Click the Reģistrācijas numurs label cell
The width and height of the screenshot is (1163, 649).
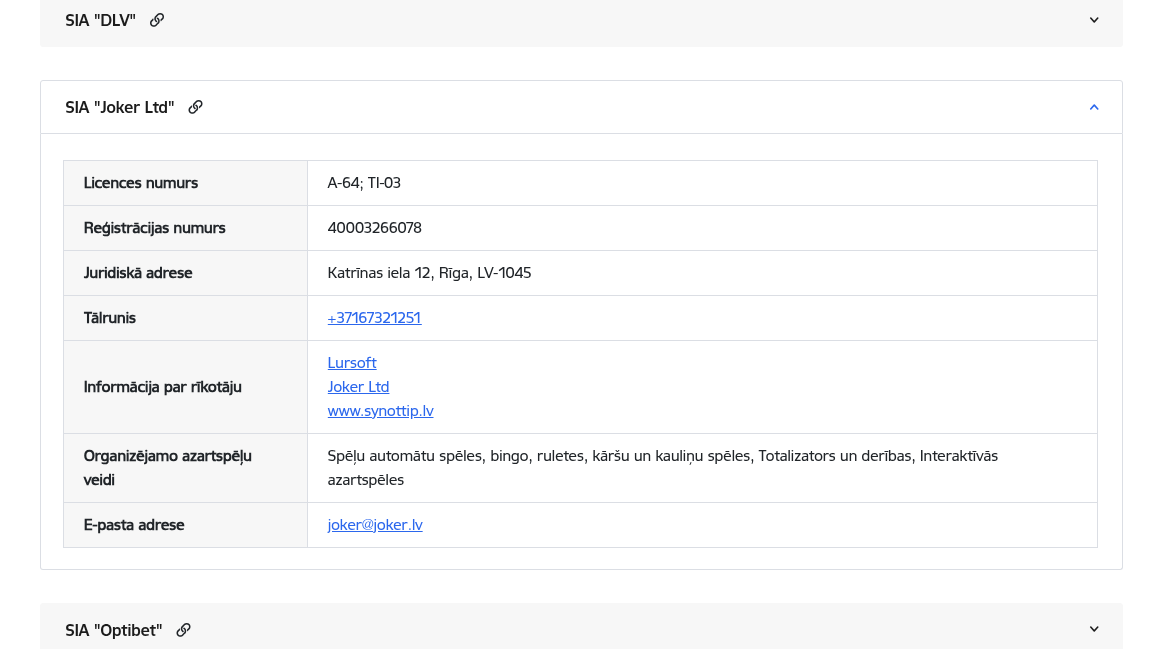pyautogui.click(x=185, y=228)
